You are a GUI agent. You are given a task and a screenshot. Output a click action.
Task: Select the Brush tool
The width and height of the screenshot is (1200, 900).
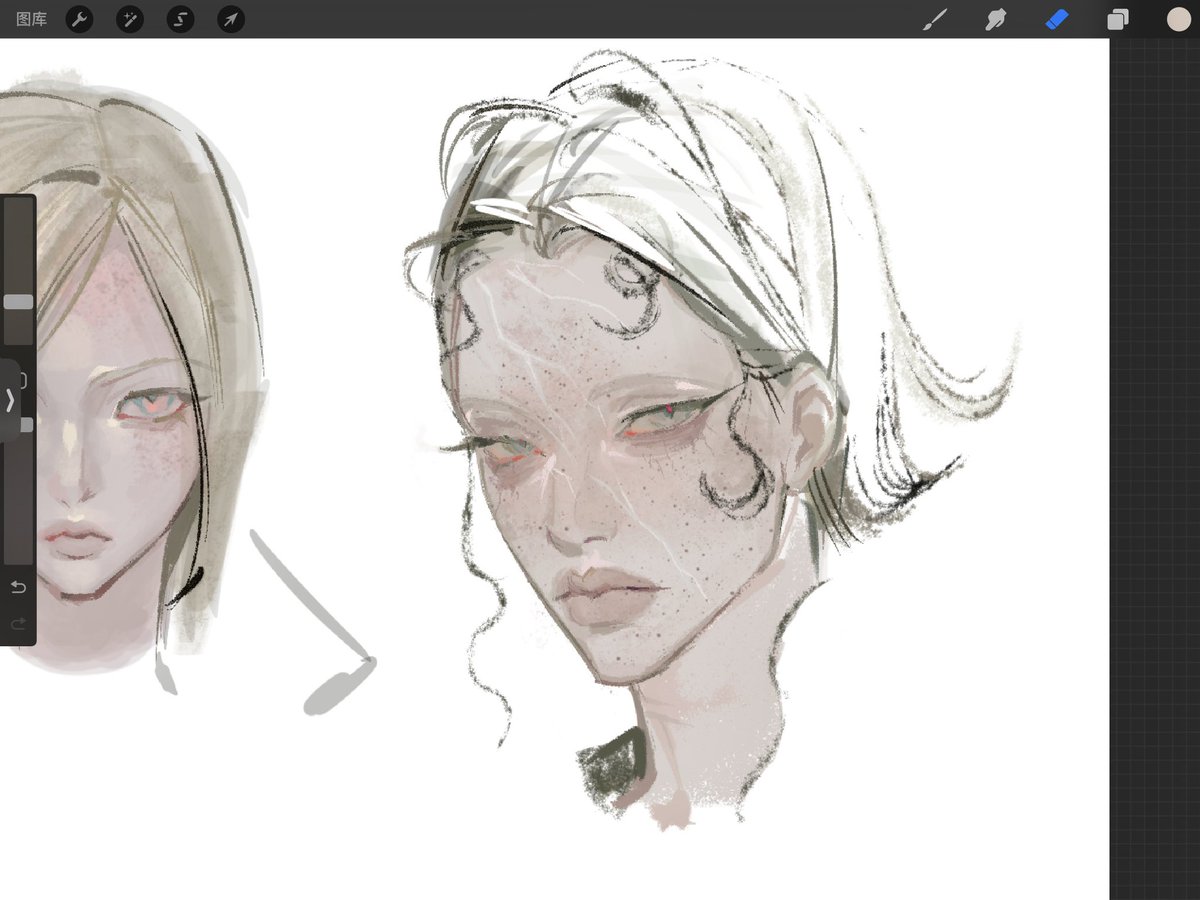pyautogui.click(x=934, y=19)
